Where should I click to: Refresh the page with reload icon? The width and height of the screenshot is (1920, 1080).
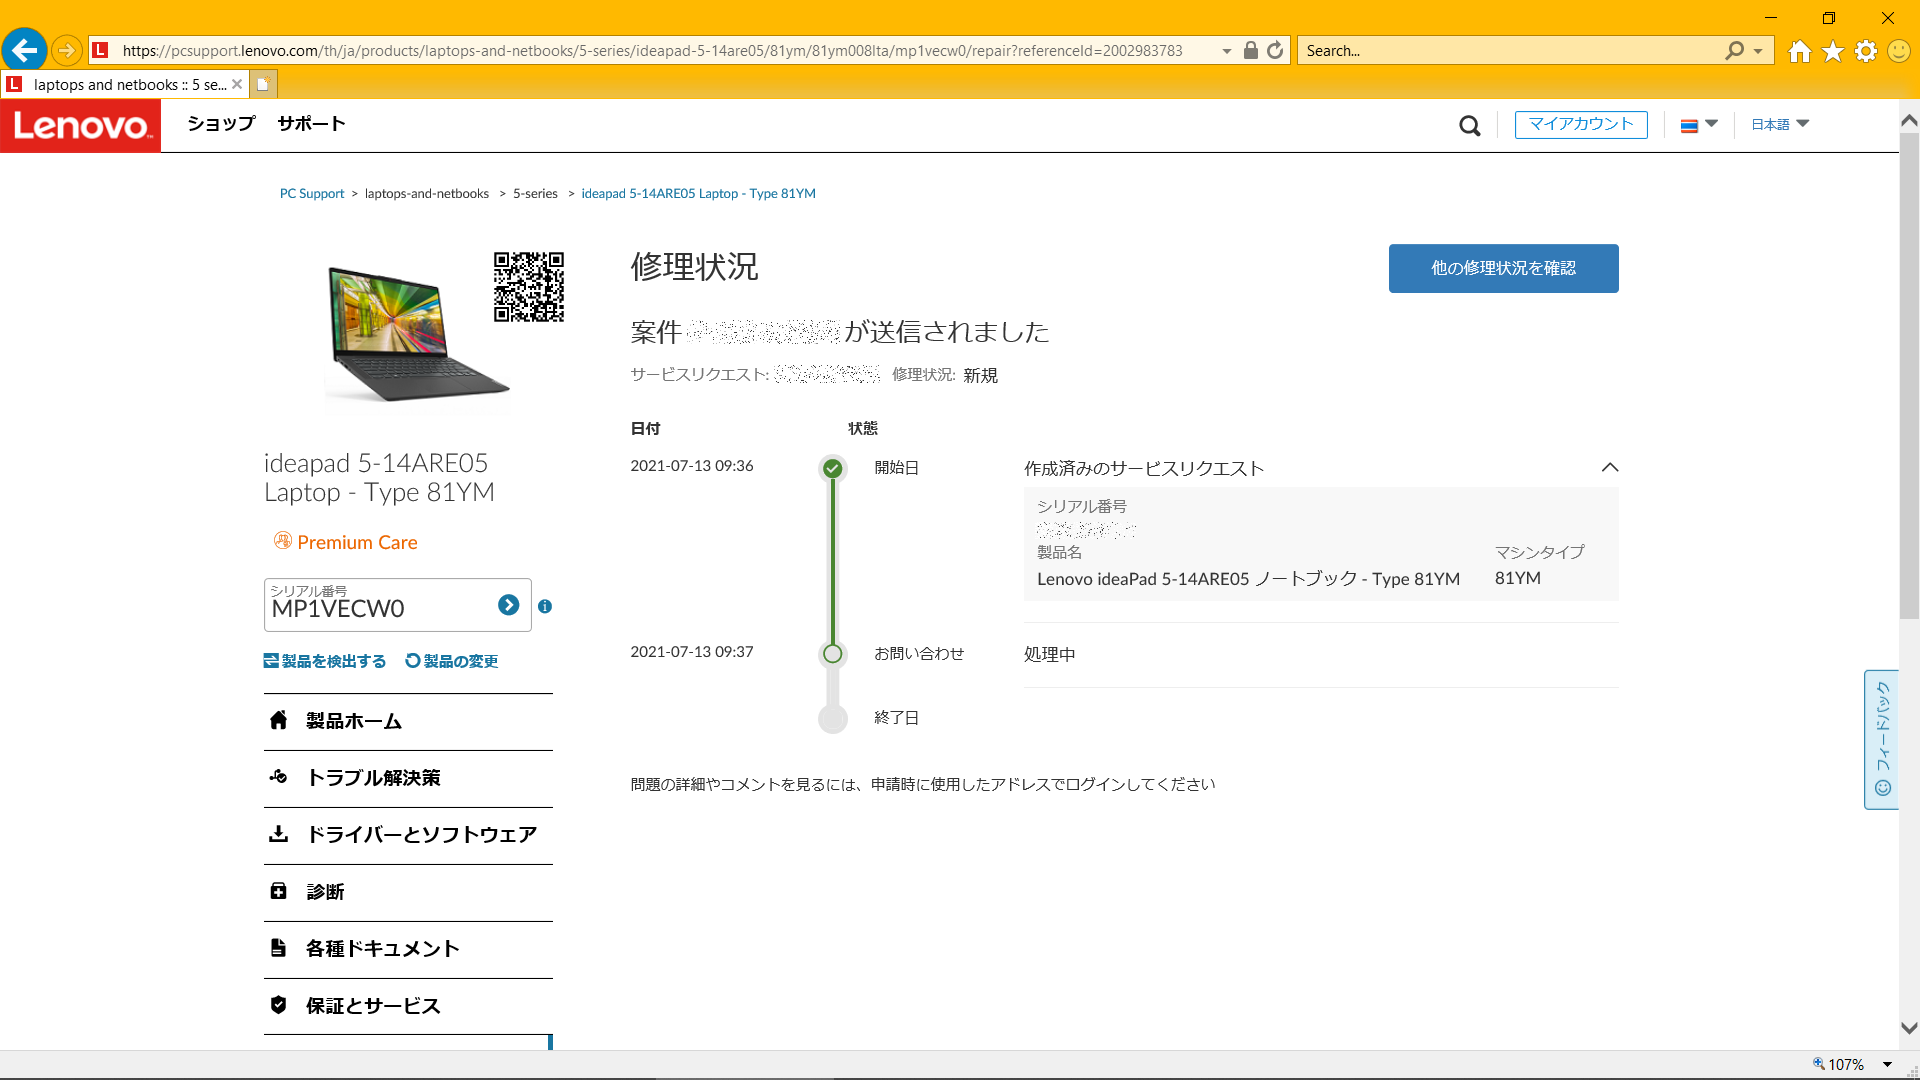pos(1275,50)
